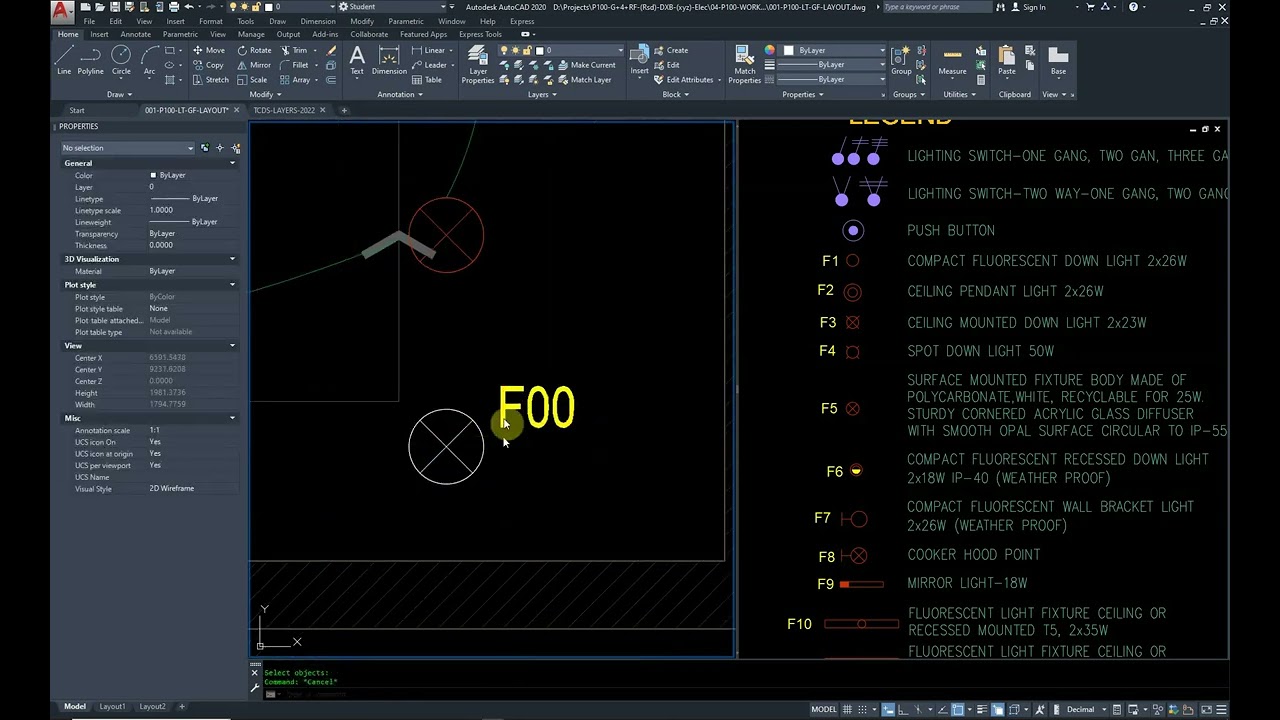This screenshot has height=720, width=1280.
Task: Activate the Mirror command
Action: click(x=254, y=65)
